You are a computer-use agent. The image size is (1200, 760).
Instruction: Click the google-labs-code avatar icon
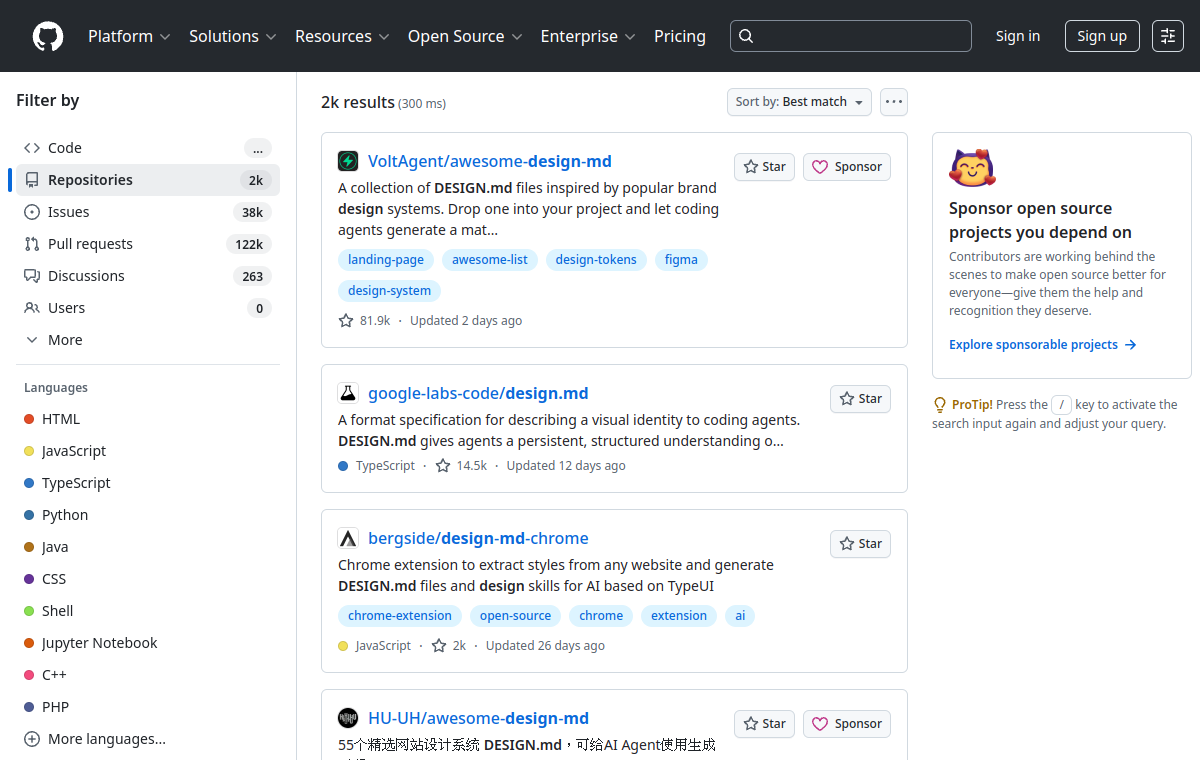pyautogui.click(x=348, y=393)
